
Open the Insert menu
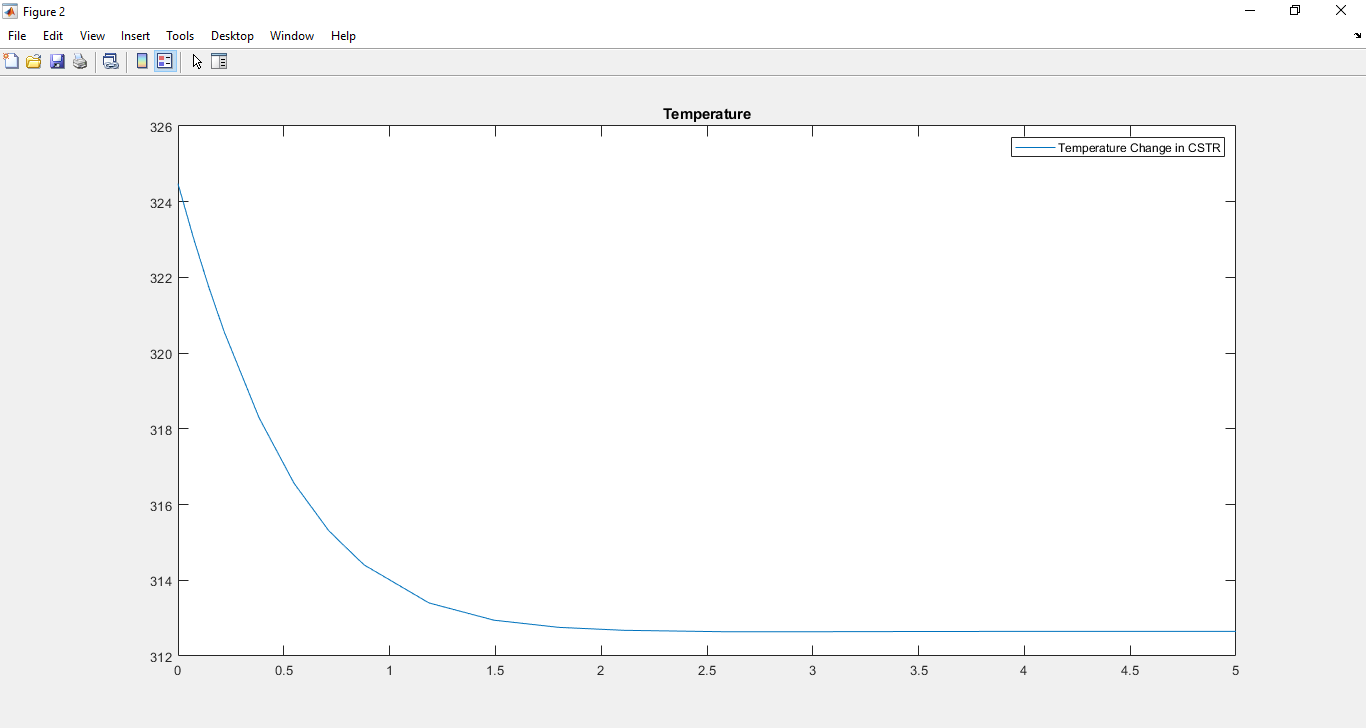pyautogui.click(x=134, y=35)
